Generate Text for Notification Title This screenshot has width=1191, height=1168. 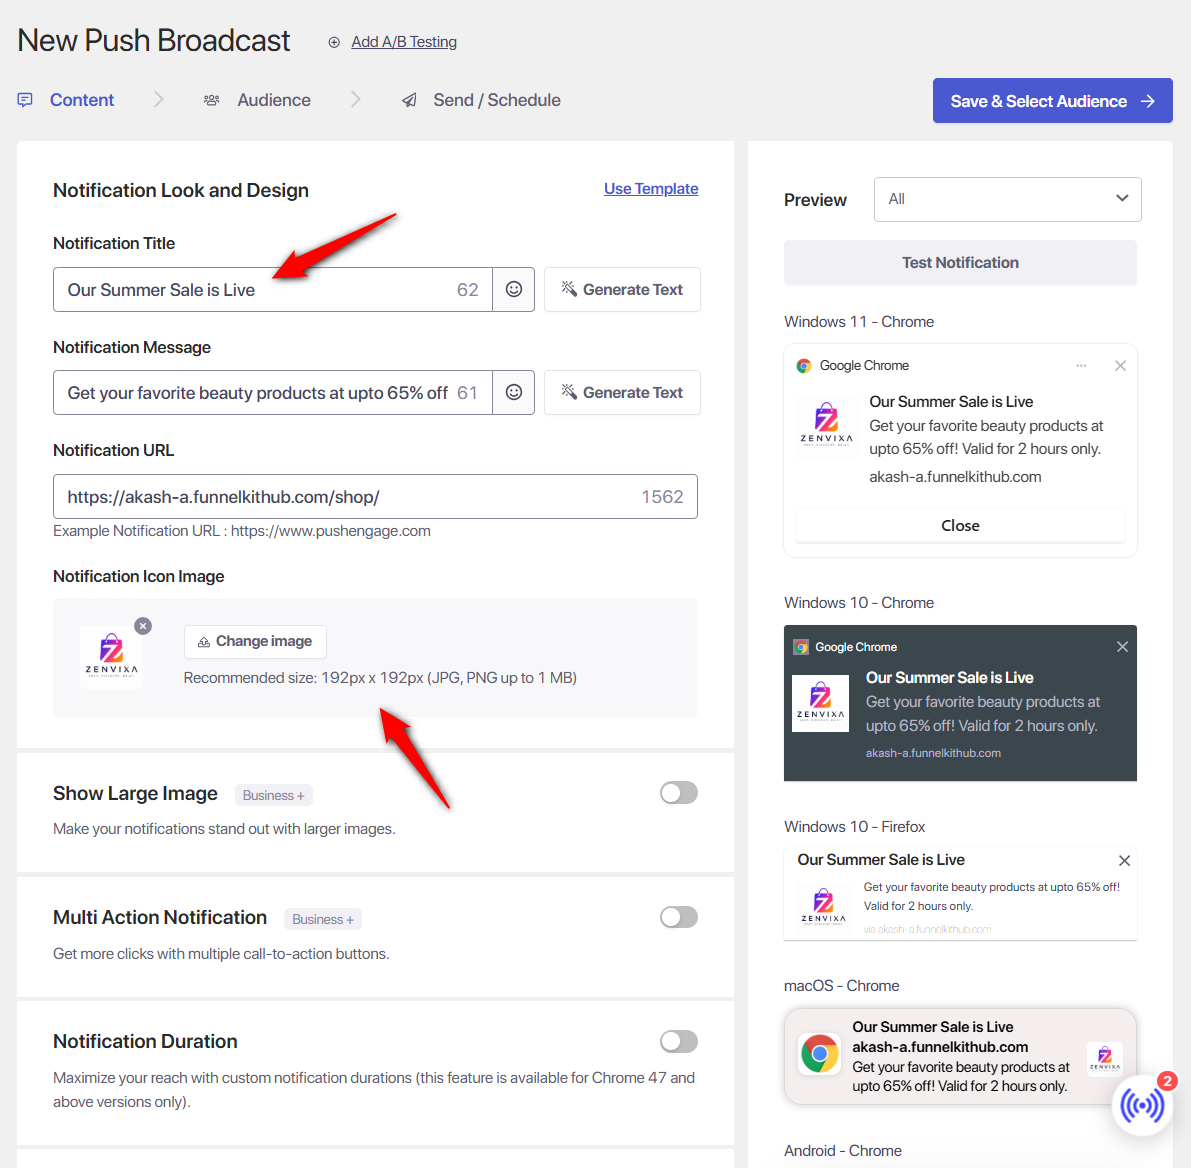622,289
